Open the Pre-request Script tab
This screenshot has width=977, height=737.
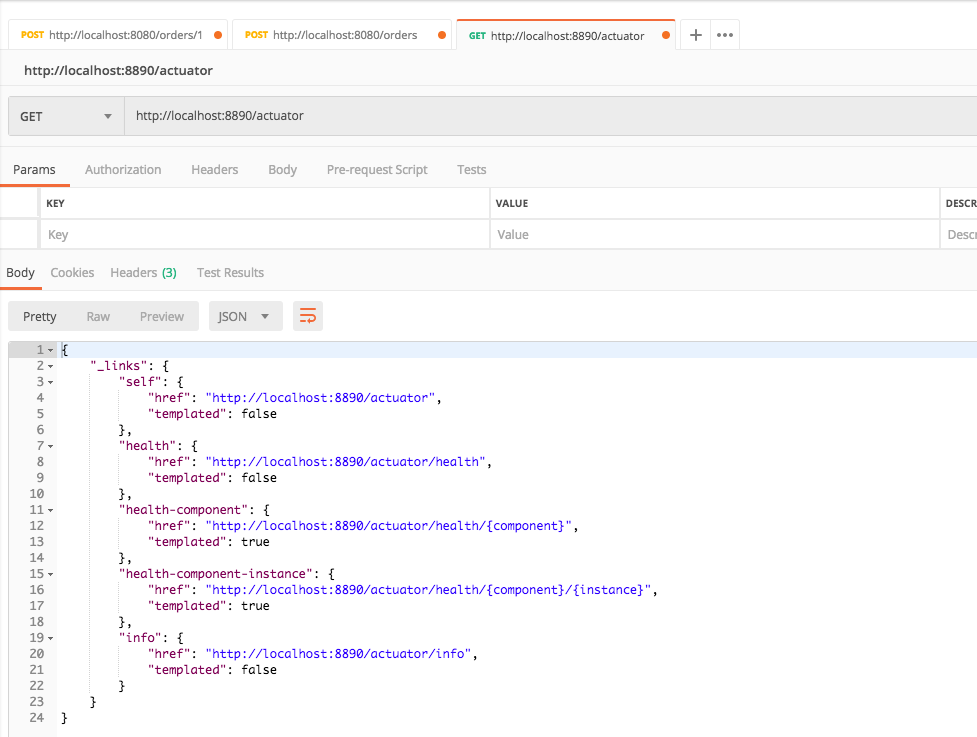377,169
